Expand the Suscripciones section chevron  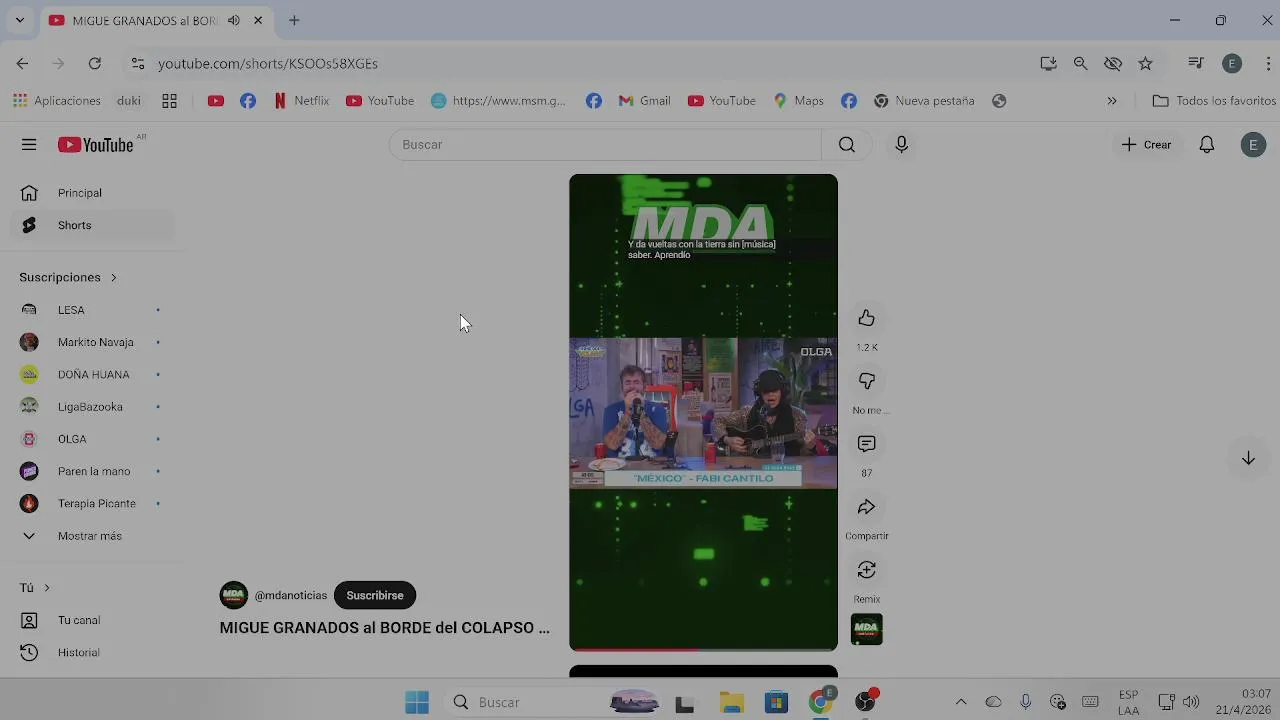click(113, 277)
